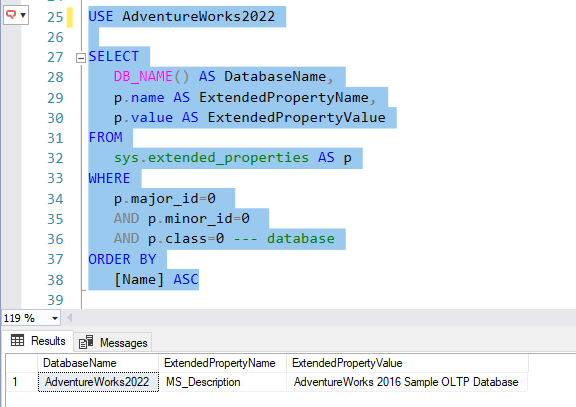Click line number 25 in the editor
The image size is (576, 407).
point(55,17)
